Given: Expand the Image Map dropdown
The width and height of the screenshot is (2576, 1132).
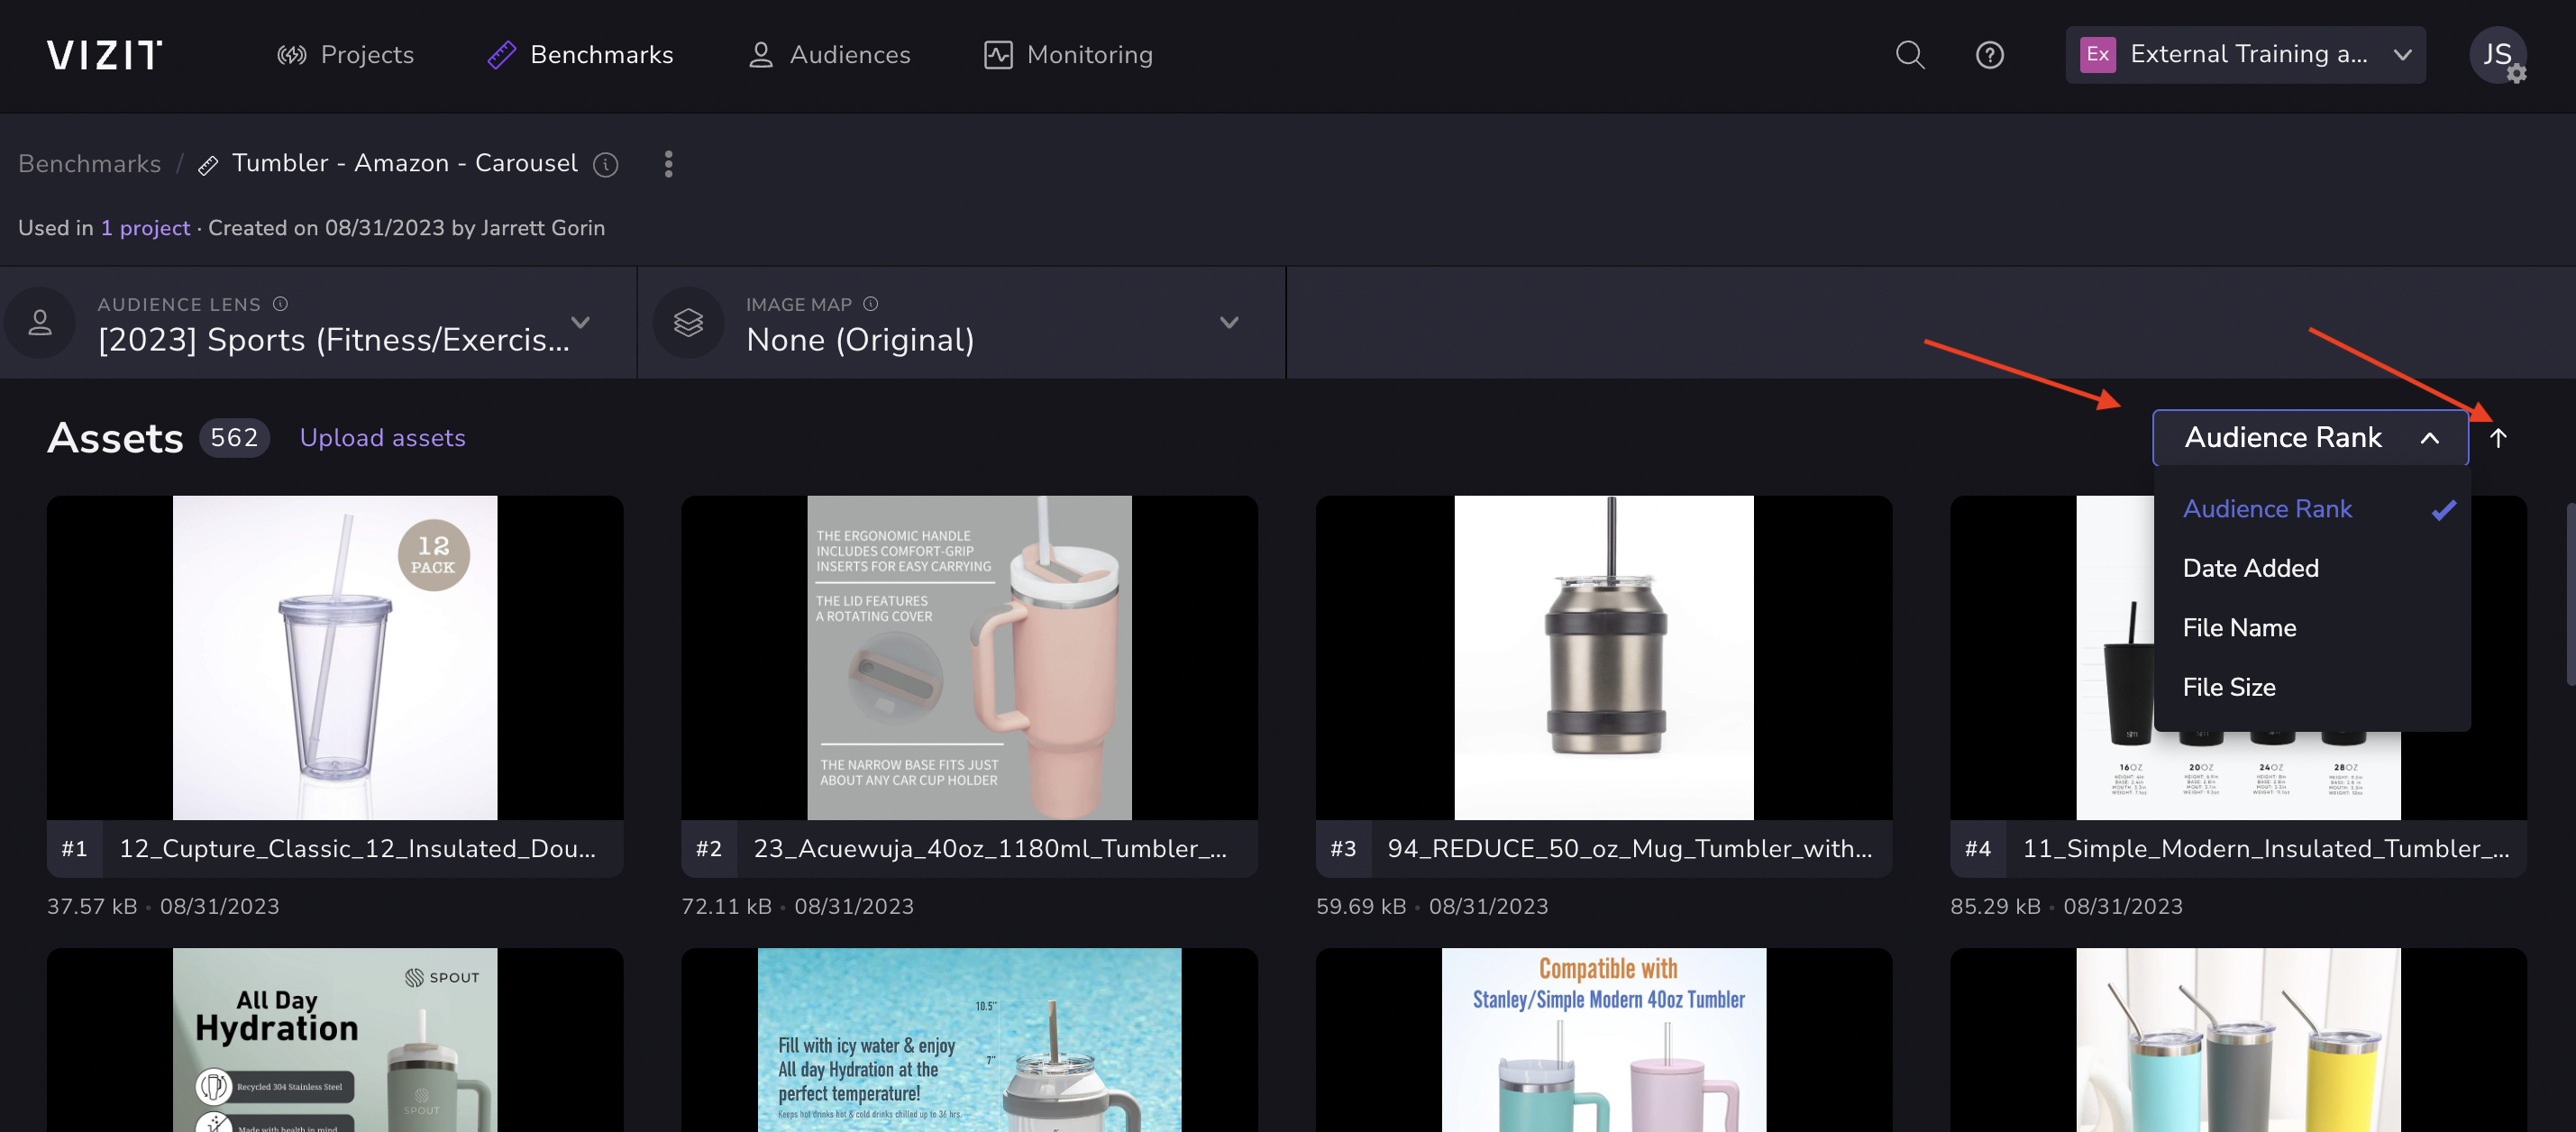Looking at the screenshot, I should tap(1229, 322).
